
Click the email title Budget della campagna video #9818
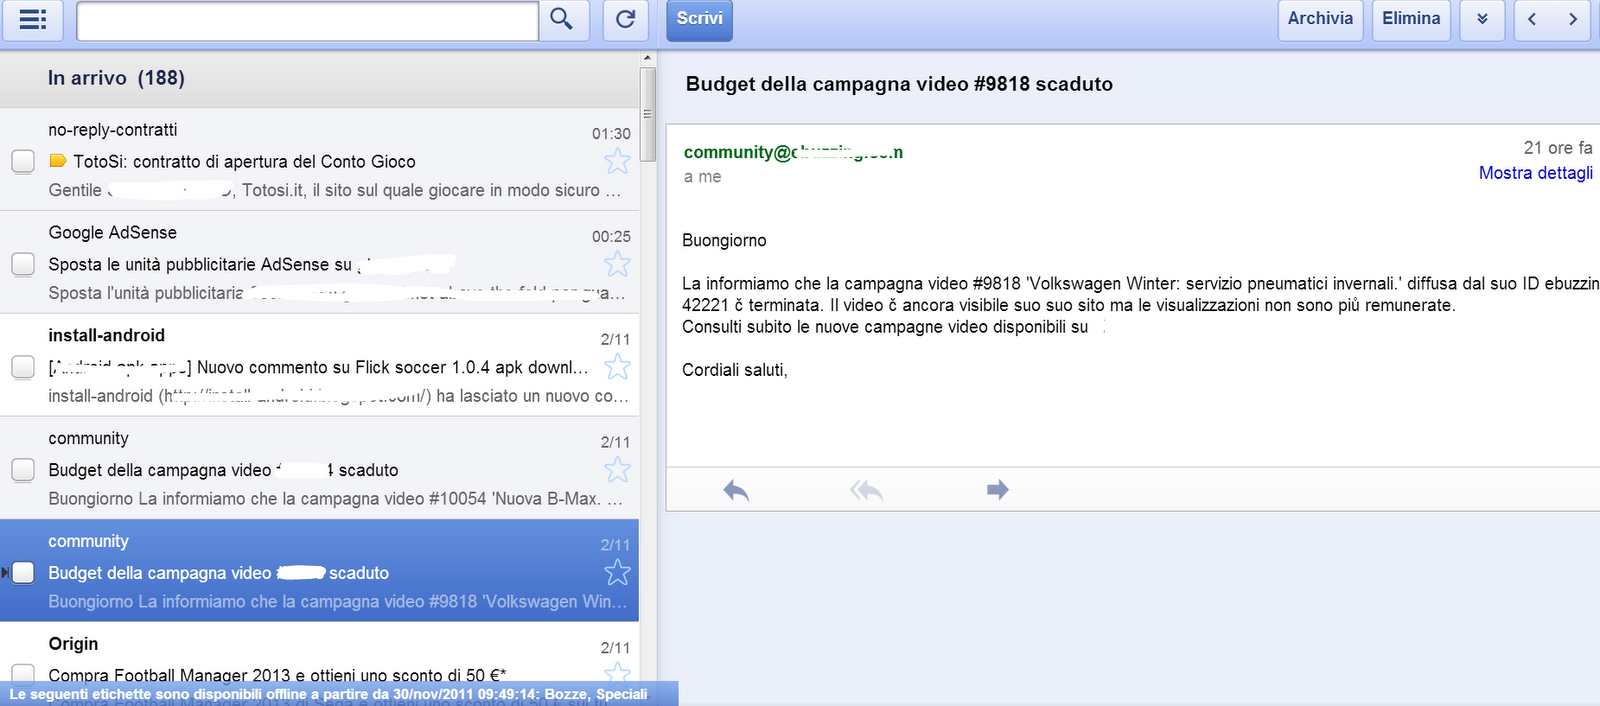click(x=899, y=84)
